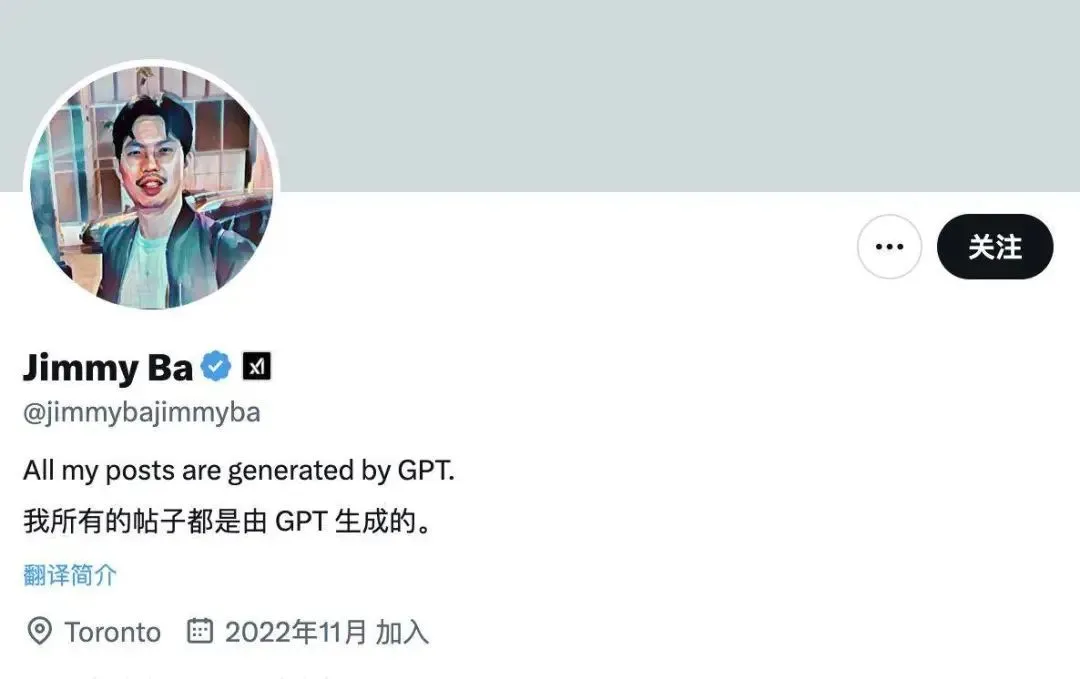Click the @jimmybajimmyba handle
This screenshot has width=1080, height=679.
point(142,412)
